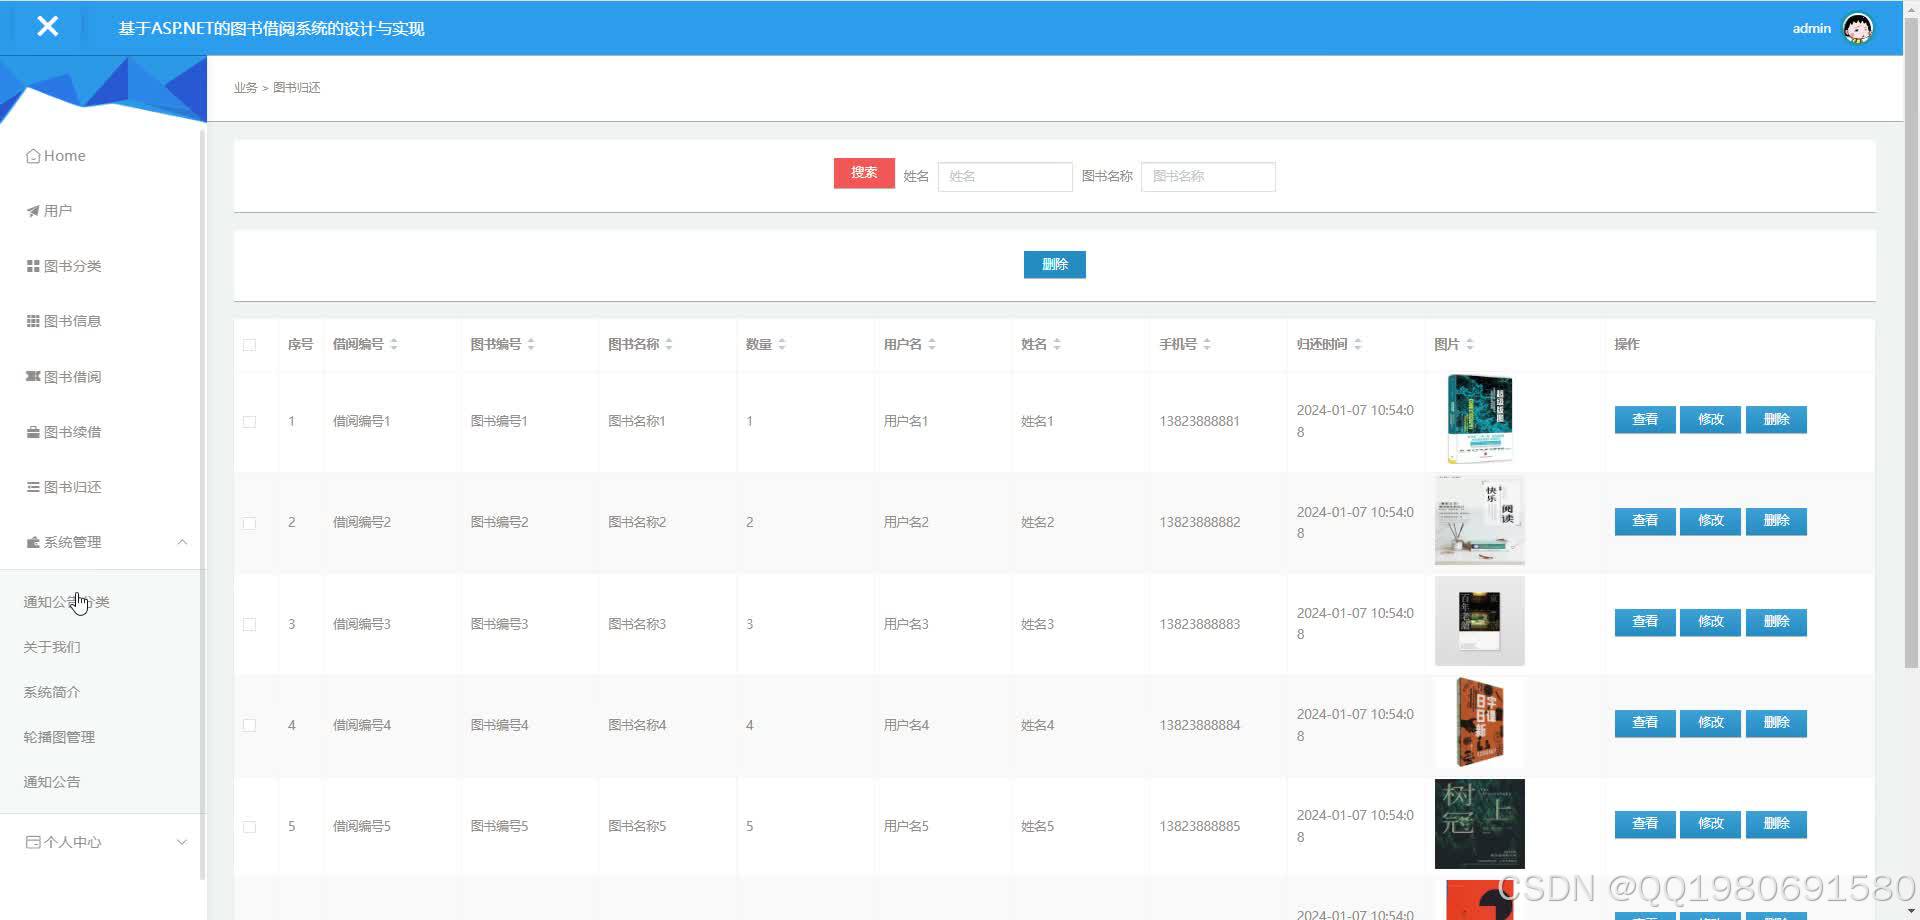The height and width of the screenshot is (920, 1920).
Task: Delete record 借阅编号5
Action: click(1776, 824)
